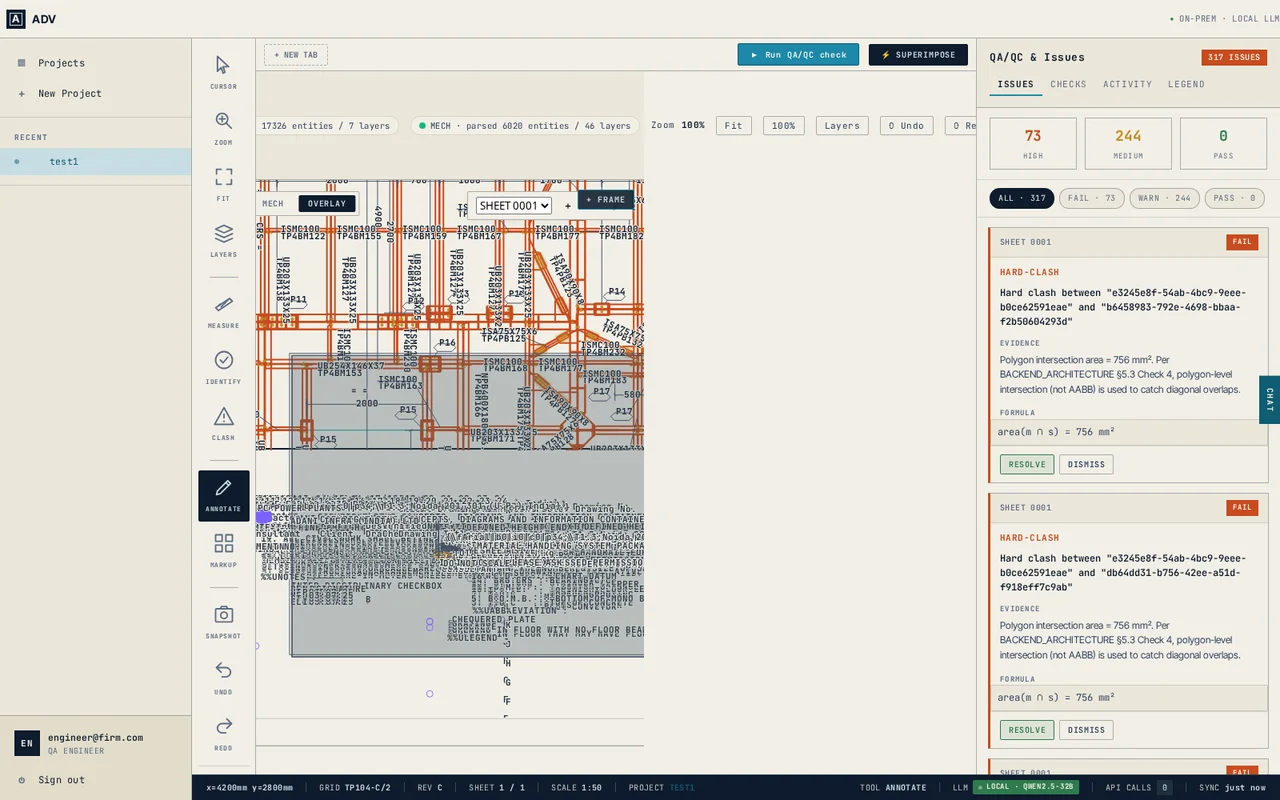Screen dimensions: 1280x800
Task: Click the 244 Medium summary card
Action: coord(1128,143)
